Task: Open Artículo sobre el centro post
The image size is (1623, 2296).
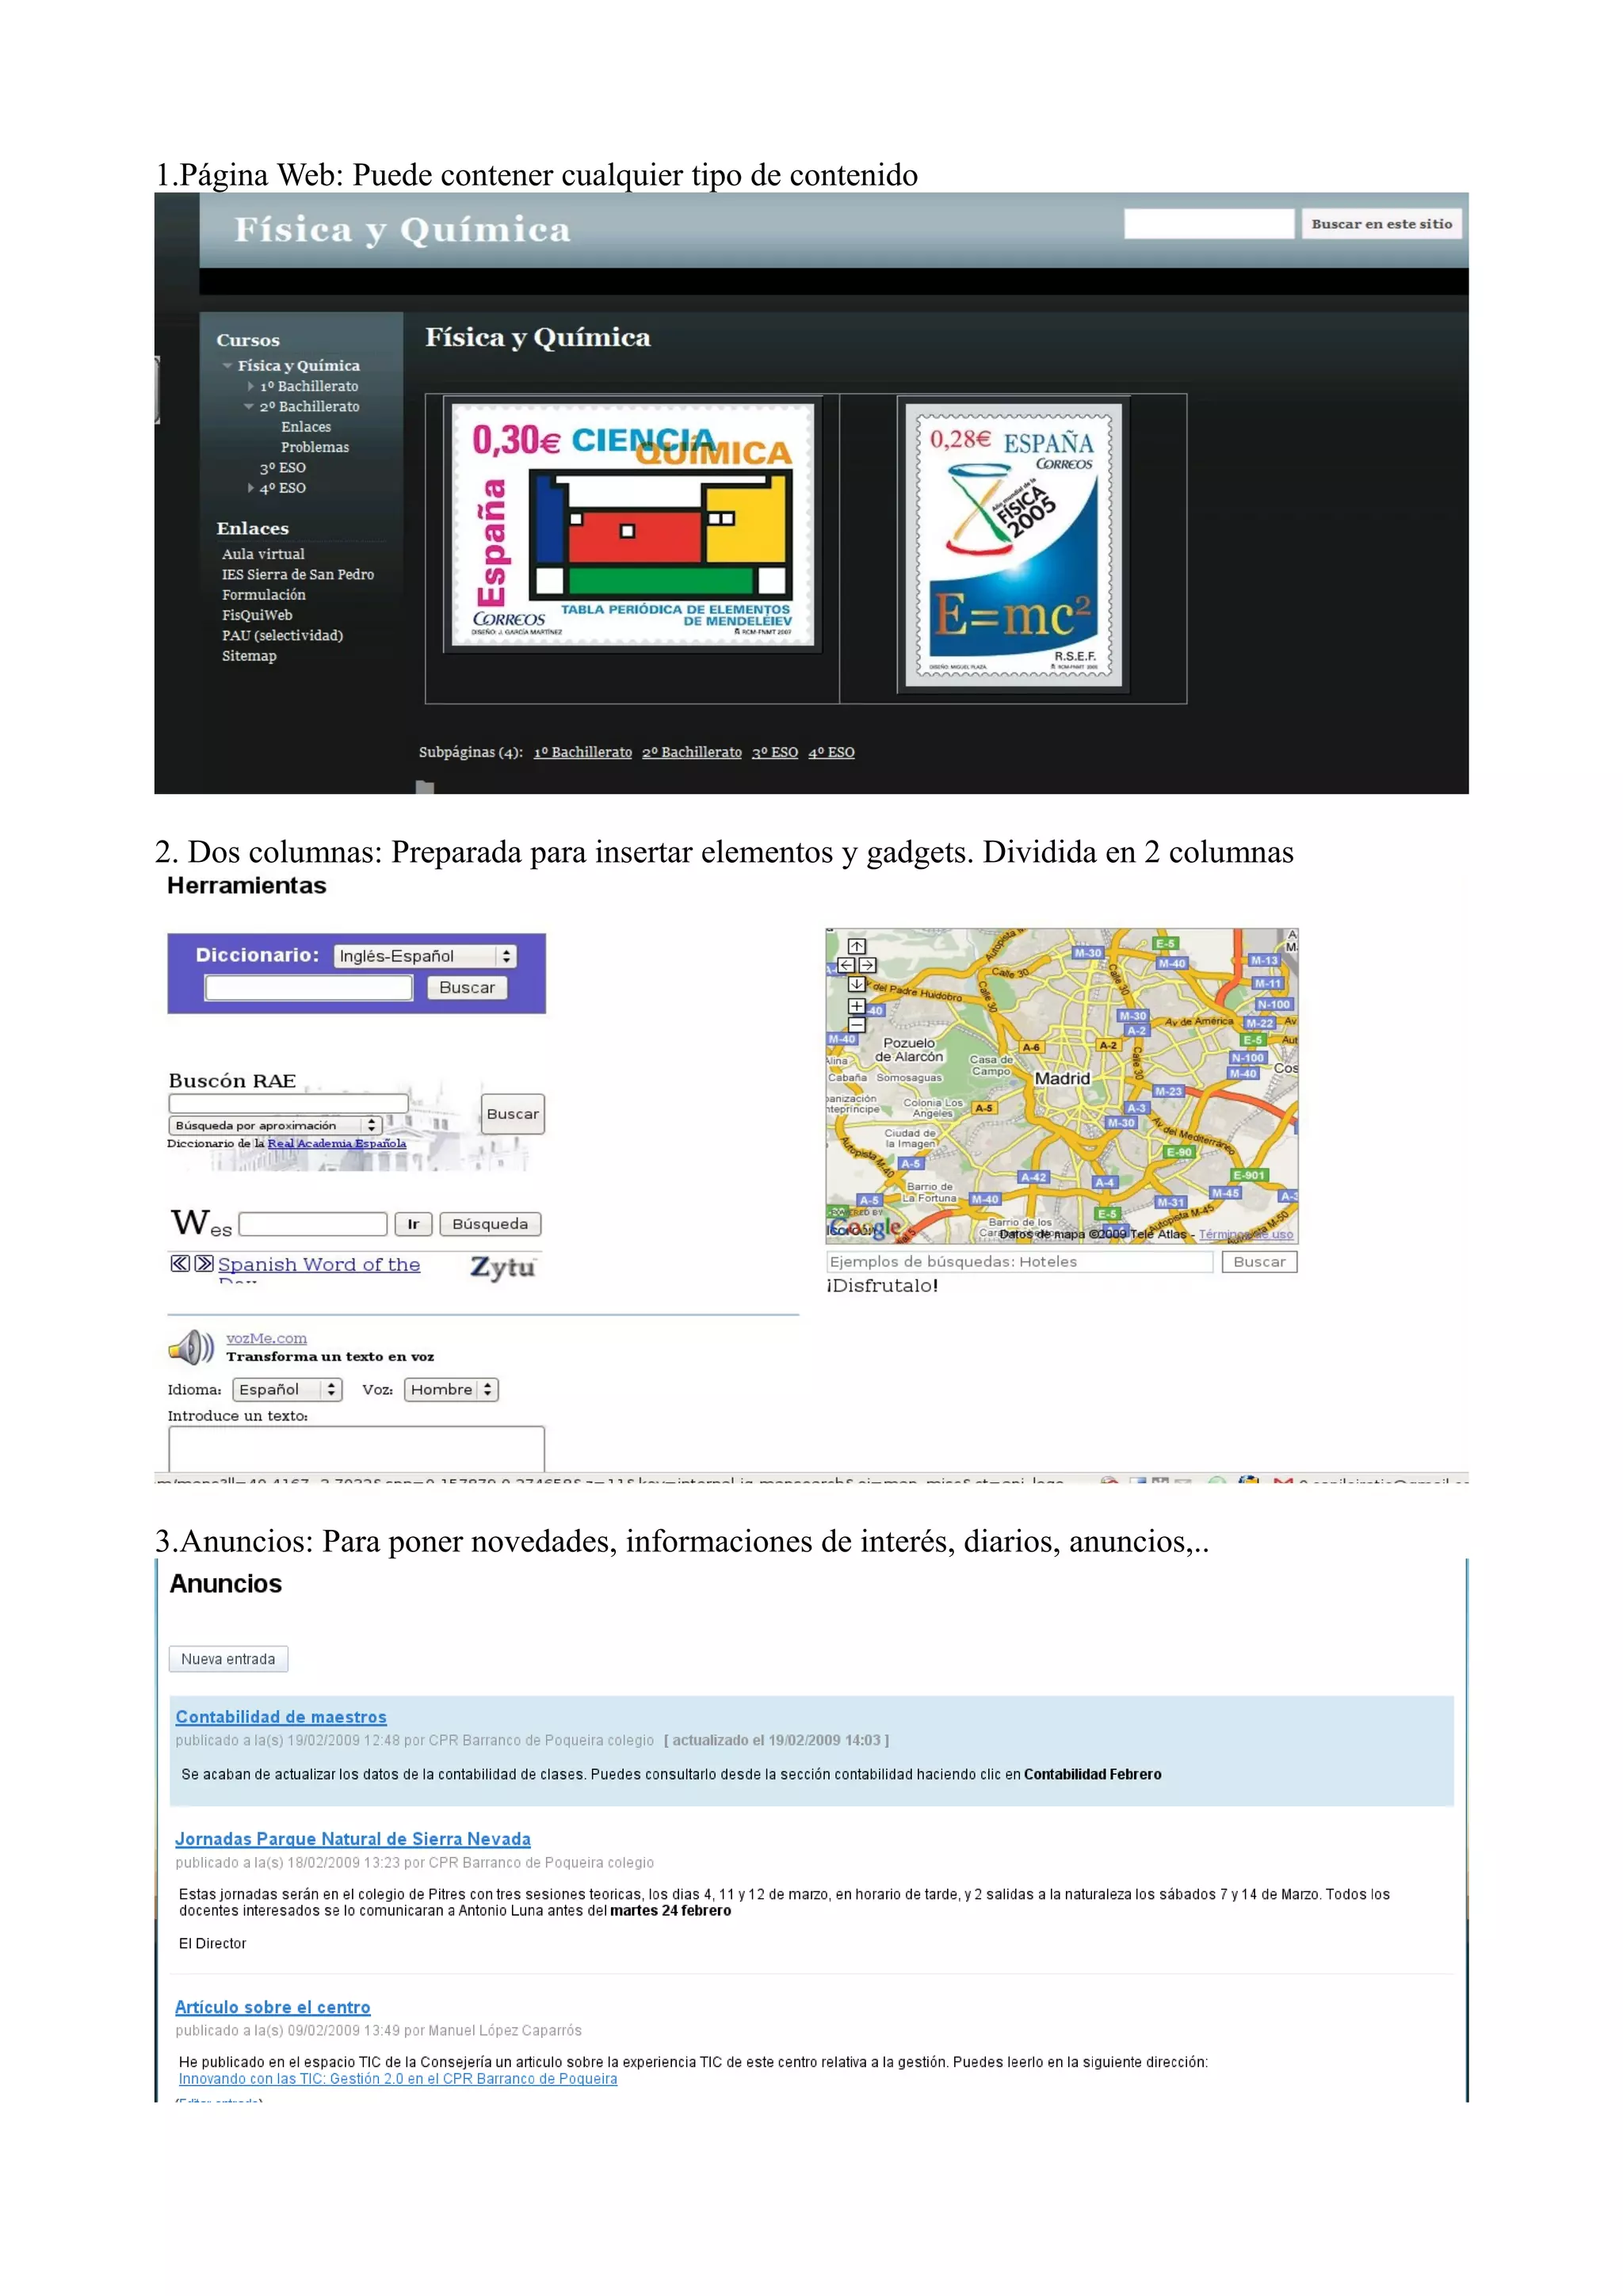Action: tap(273, 2007)
